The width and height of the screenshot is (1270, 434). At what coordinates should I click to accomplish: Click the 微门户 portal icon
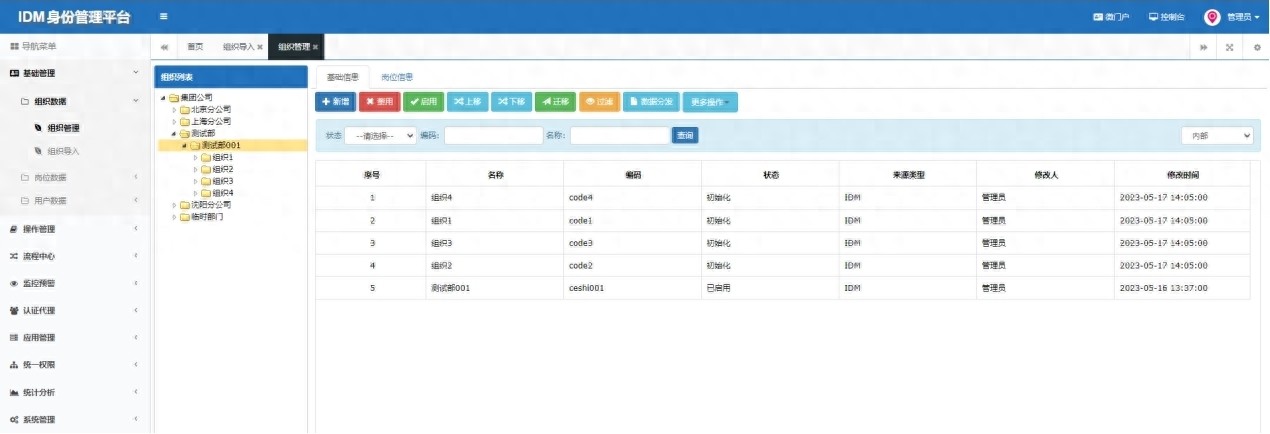(x=1098, y=17)
